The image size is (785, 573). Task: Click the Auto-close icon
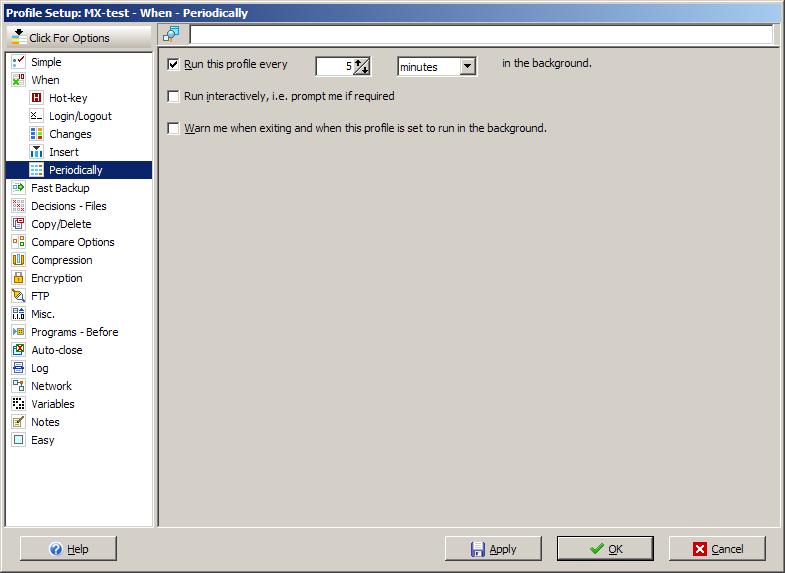pyautogui.click(x=18, y=350)
